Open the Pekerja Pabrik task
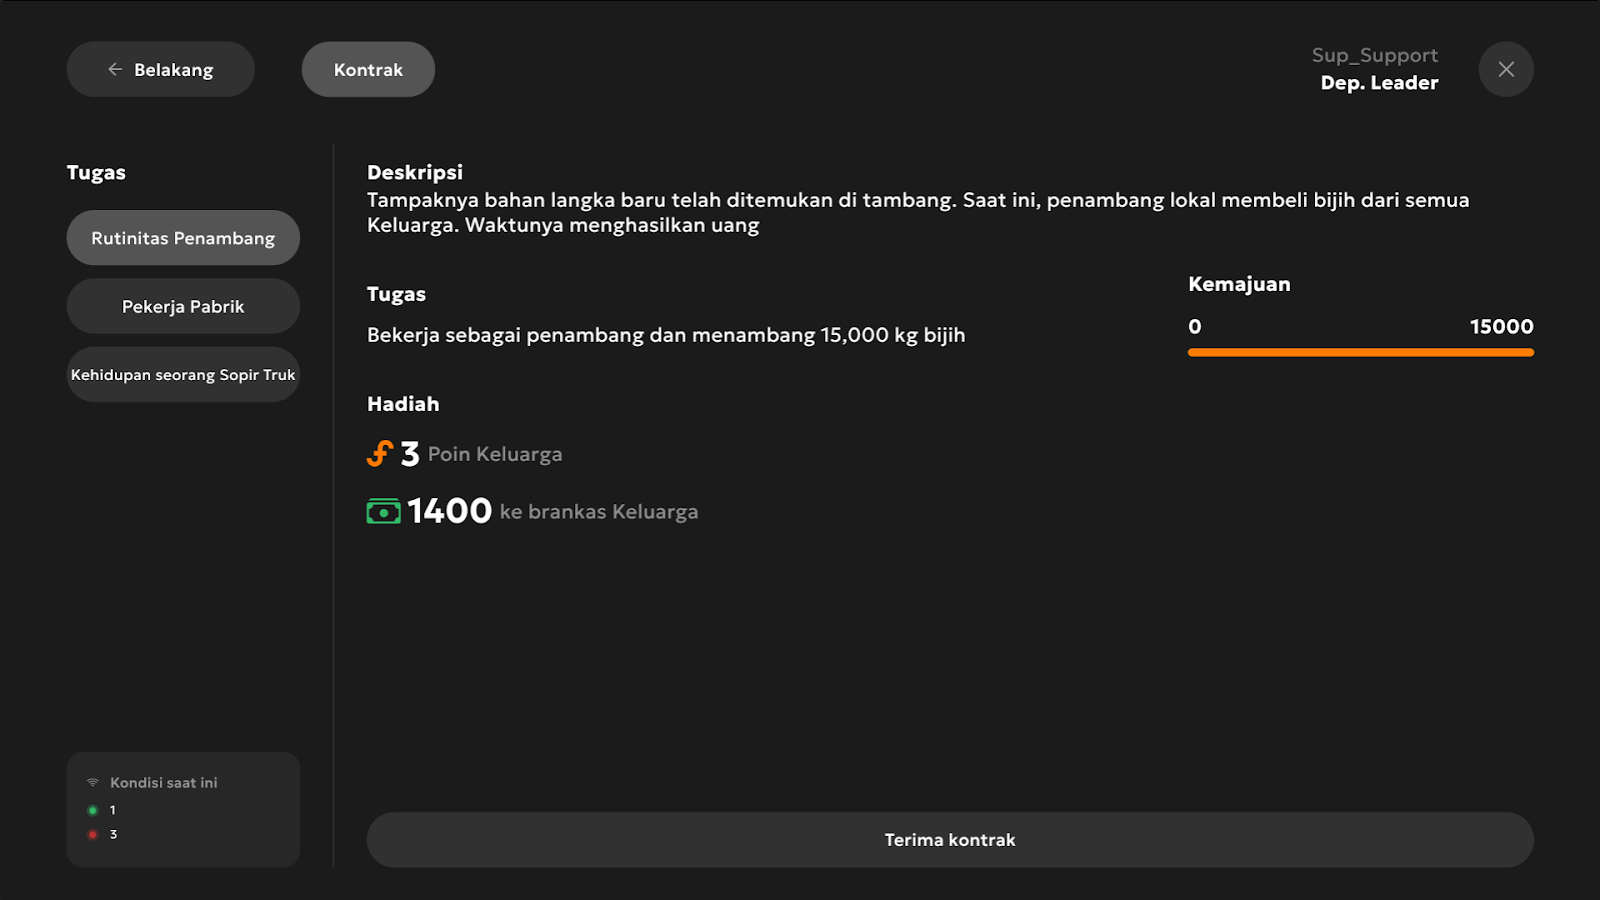Screen dimensions: 1600x900 pos(183,306)
